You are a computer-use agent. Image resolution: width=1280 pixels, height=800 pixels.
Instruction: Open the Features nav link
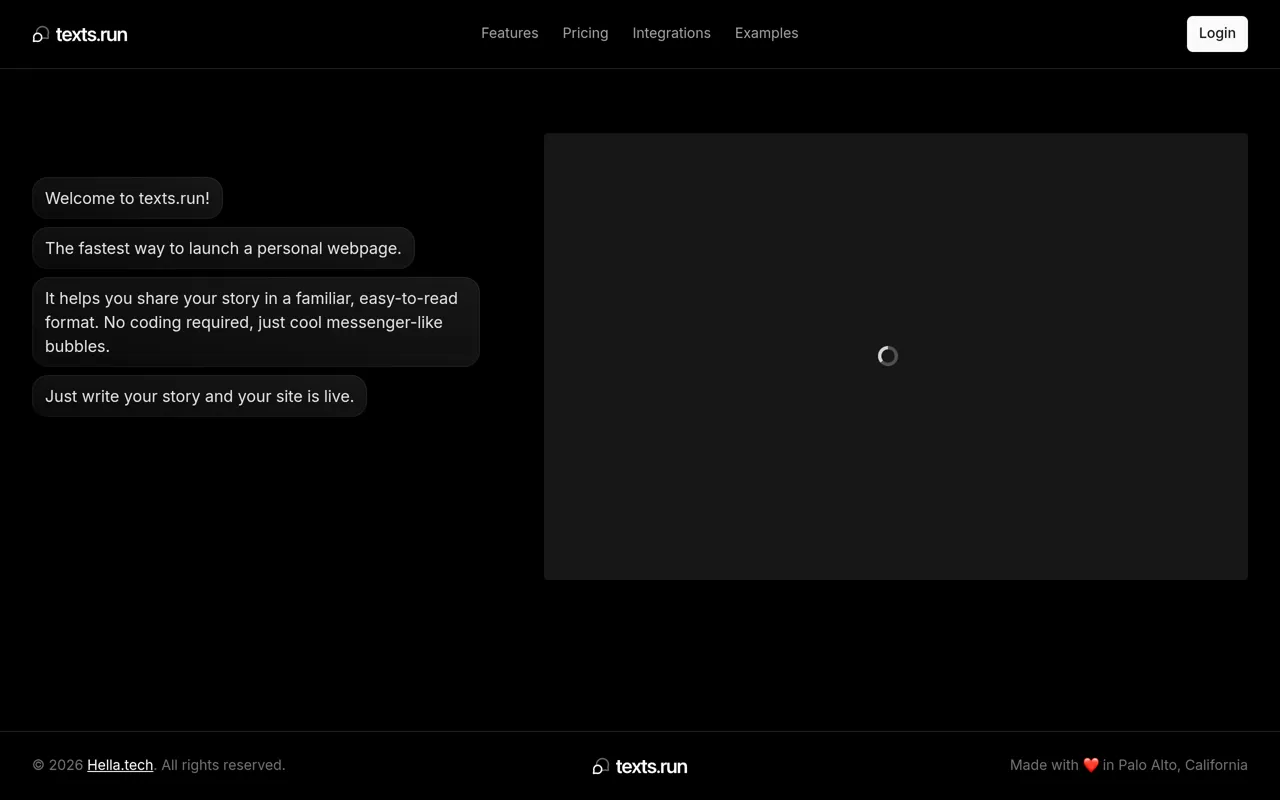pyautogui.click(x=509, y=33)
